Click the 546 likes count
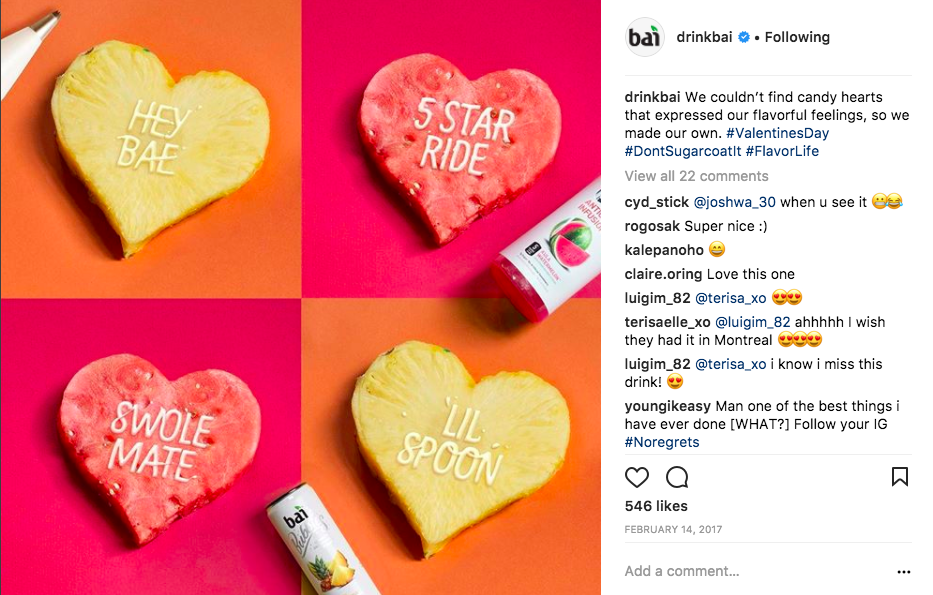933x595 pixels. click(x=656, y=506)
